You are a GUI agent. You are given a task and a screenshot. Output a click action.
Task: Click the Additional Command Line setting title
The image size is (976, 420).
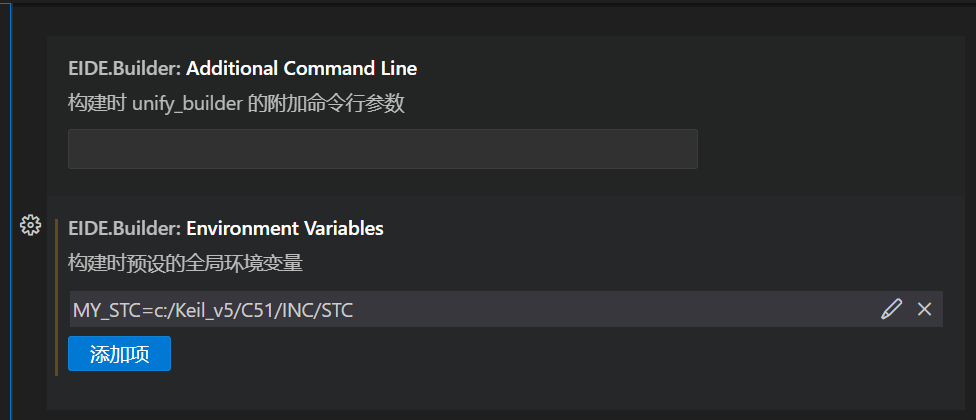tap(301, 68)
